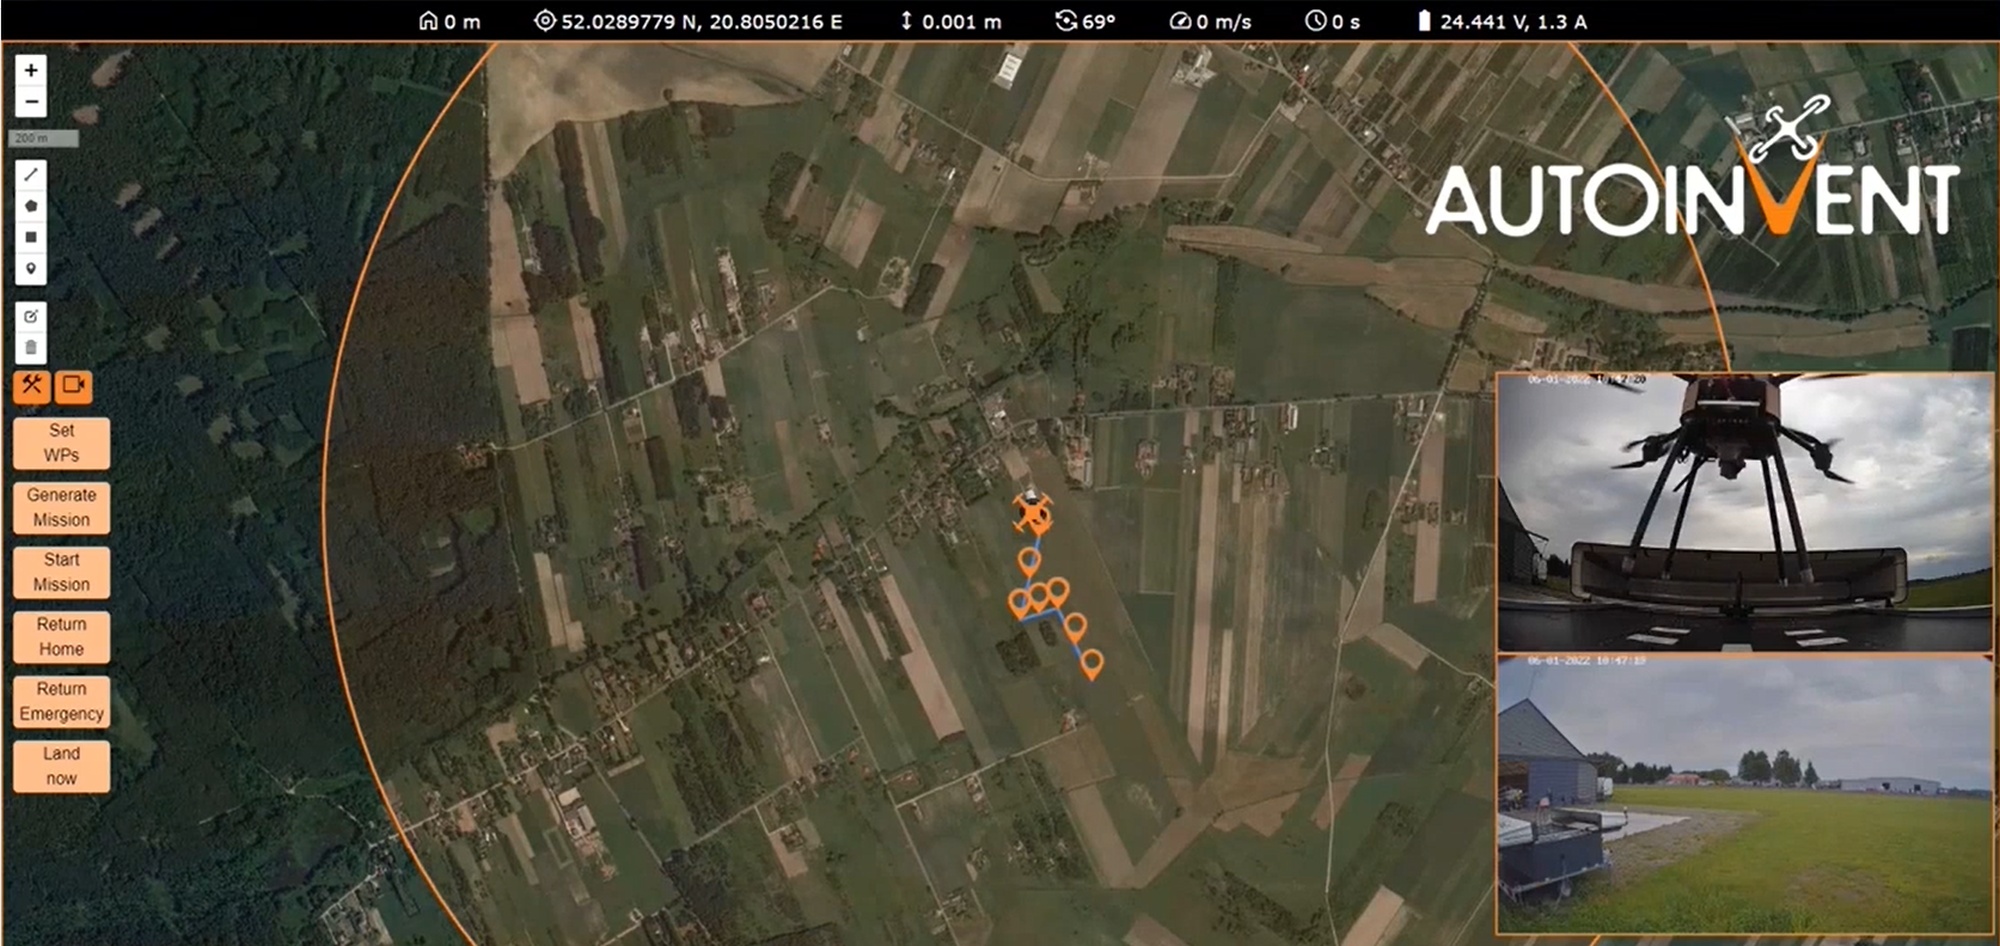Click the 200 m map scale indicator
The height and width of the screenshot is (946, 2000).
click(43, 138)
